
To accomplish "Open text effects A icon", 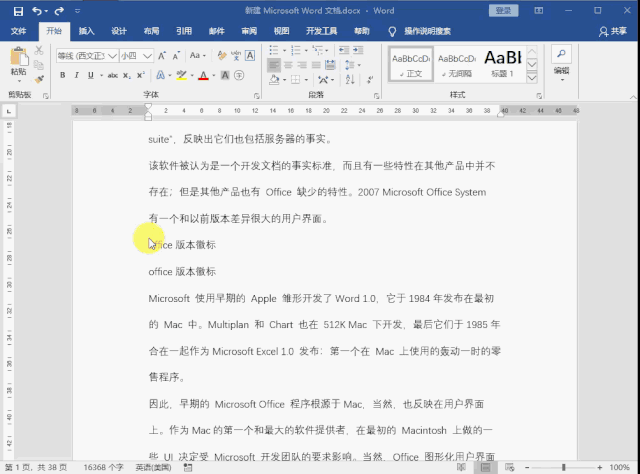I will pyautogui.click(x=160, y=75).
